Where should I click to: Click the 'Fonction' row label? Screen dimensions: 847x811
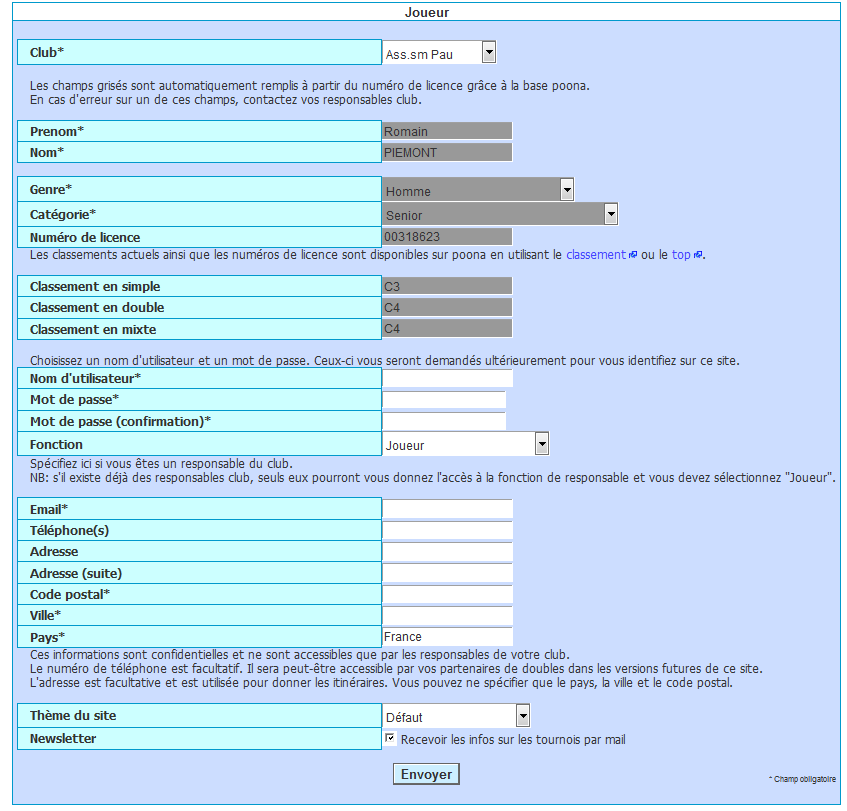(56, 445)
